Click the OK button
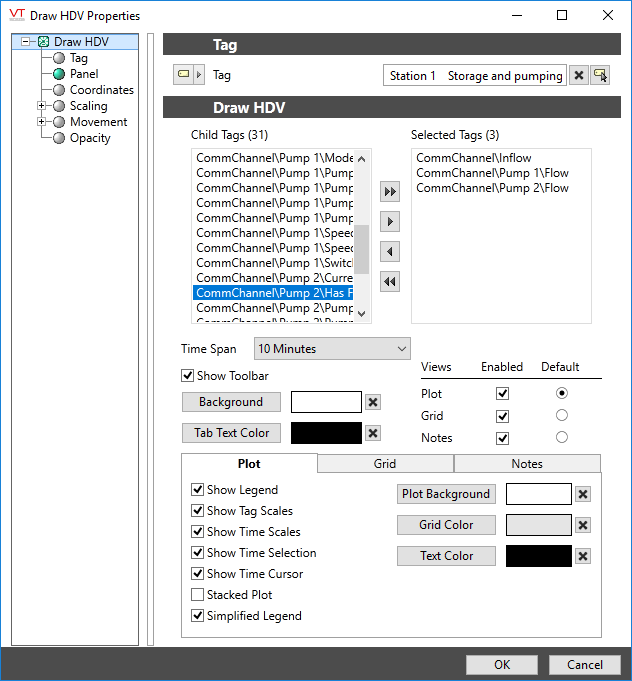 [502, 665]
